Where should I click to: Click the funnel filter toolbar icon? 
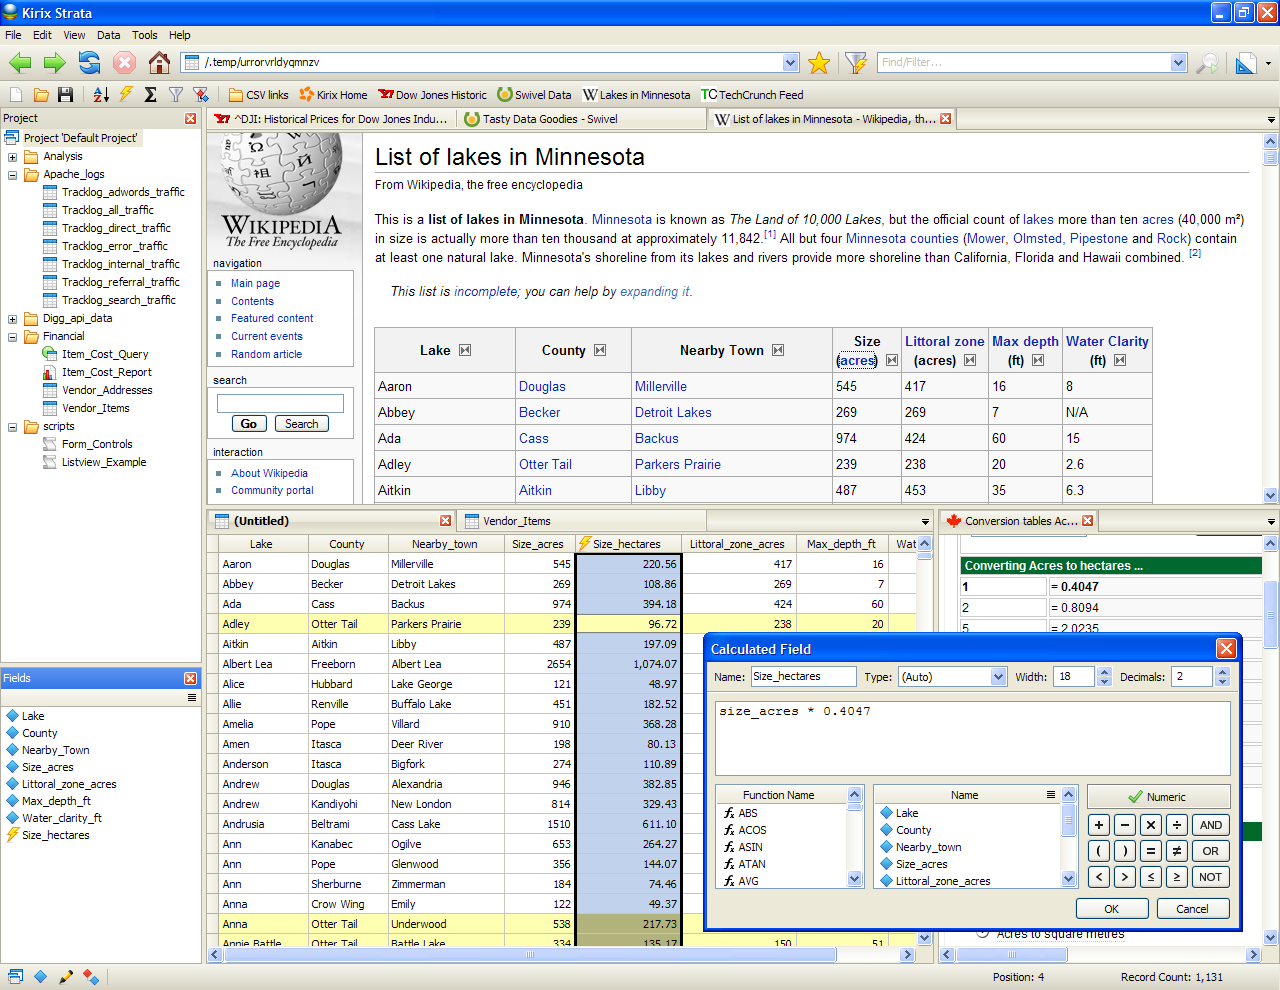click(176, 95)
